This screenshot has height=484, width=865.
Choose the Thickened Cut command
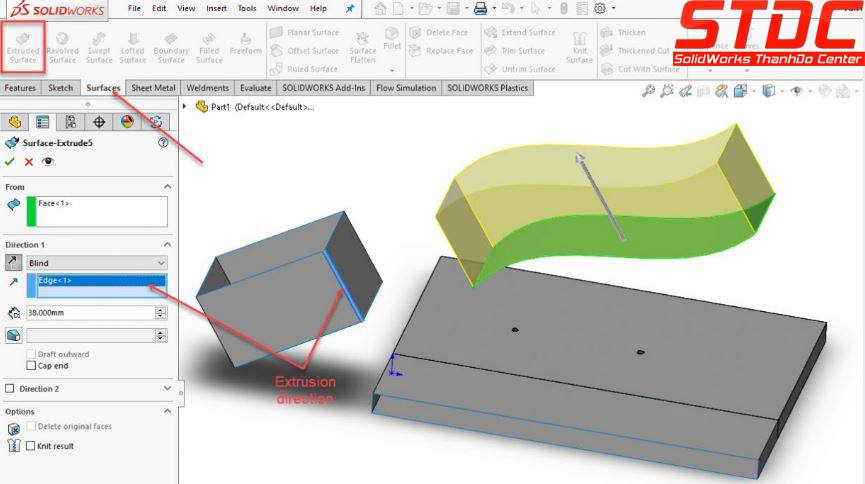(x=635, y=51)
